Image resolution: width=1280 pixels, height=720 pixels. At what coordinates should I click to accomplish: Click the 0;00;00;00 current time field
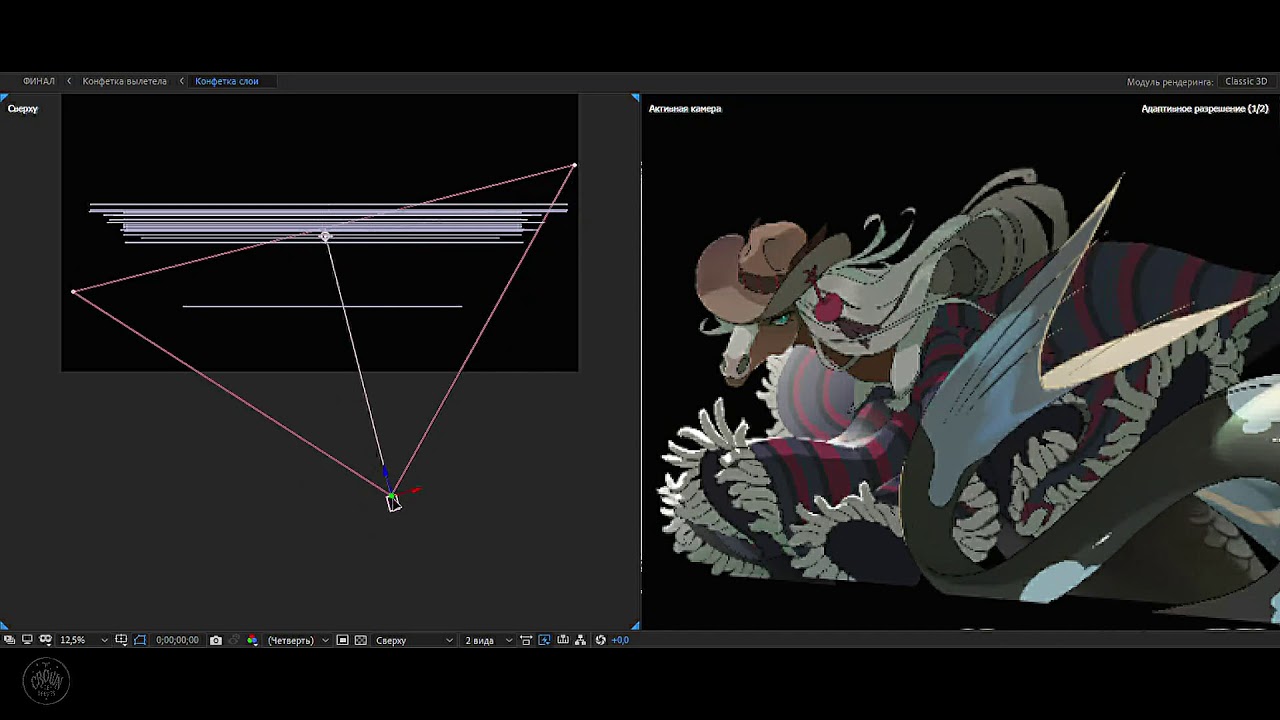tap(177, 640)
